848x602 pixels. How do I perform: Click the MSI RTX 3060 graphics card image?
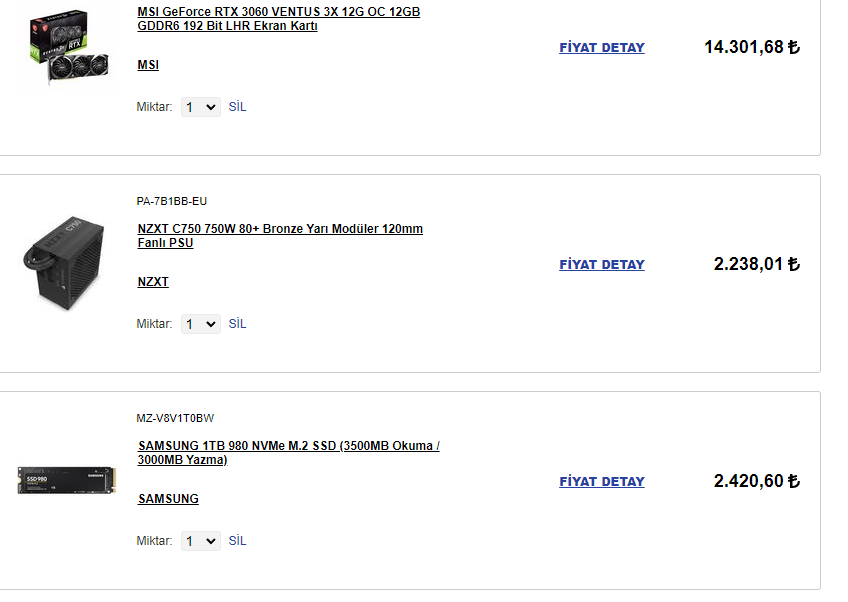click(68, 48)
